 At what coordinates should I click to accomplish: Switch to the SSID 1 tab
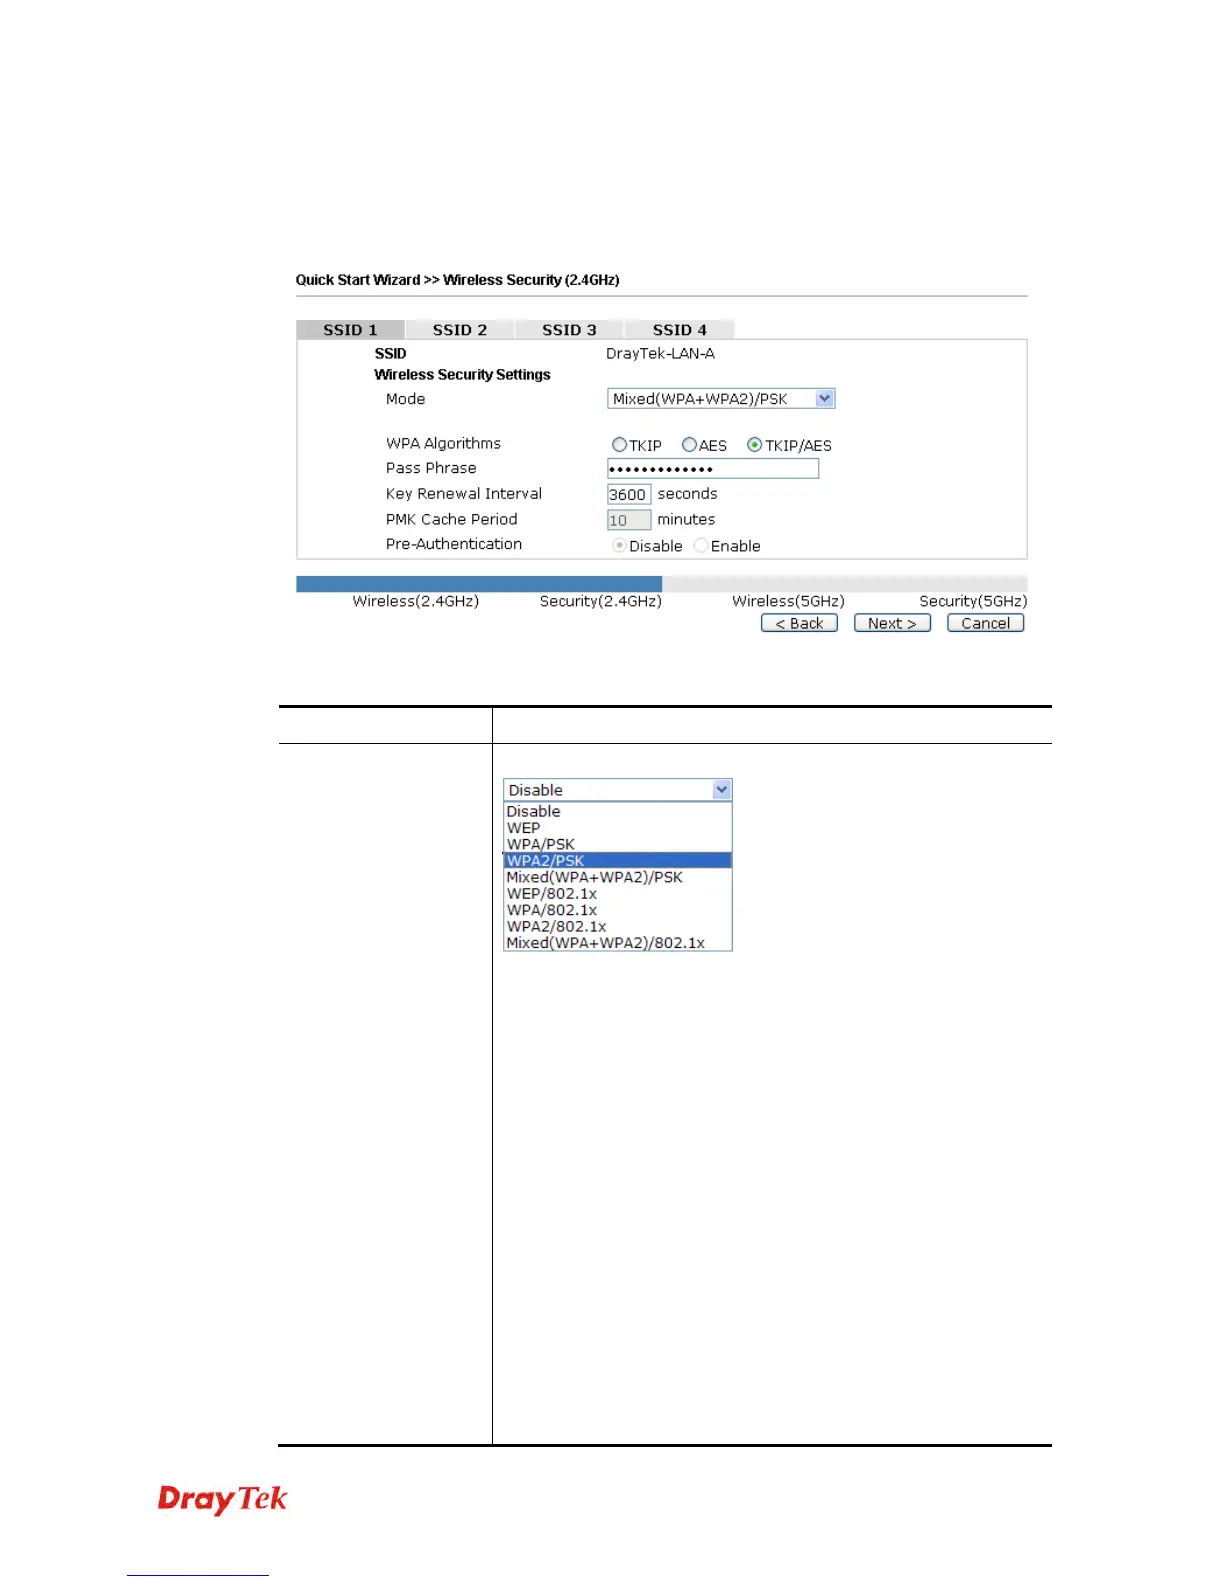pos(350,330)
